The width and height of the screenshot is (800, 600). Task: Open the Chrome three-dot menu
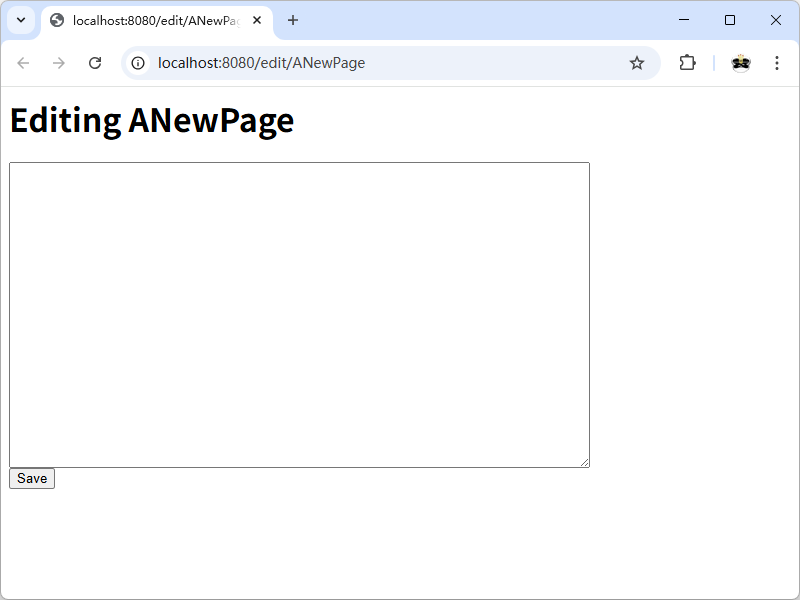[777, 63]
